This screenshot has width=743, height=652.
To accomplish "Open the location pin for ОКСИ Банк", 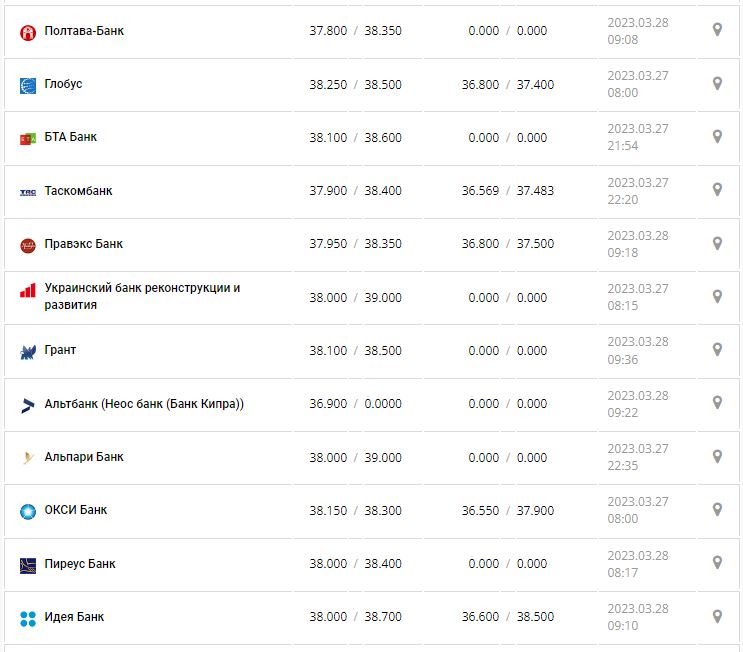I will tap(717, 510).
